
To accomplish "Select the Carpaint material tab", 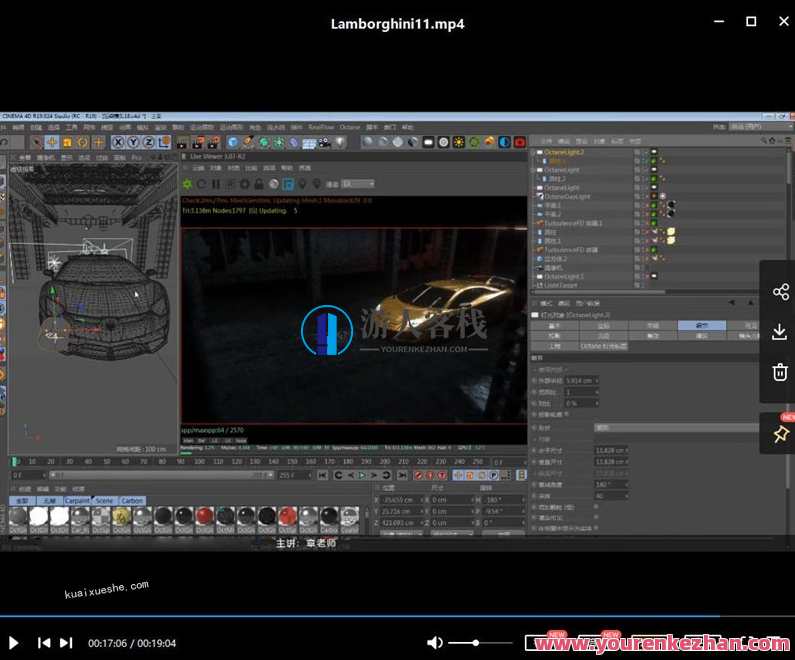I will [77, 500].
